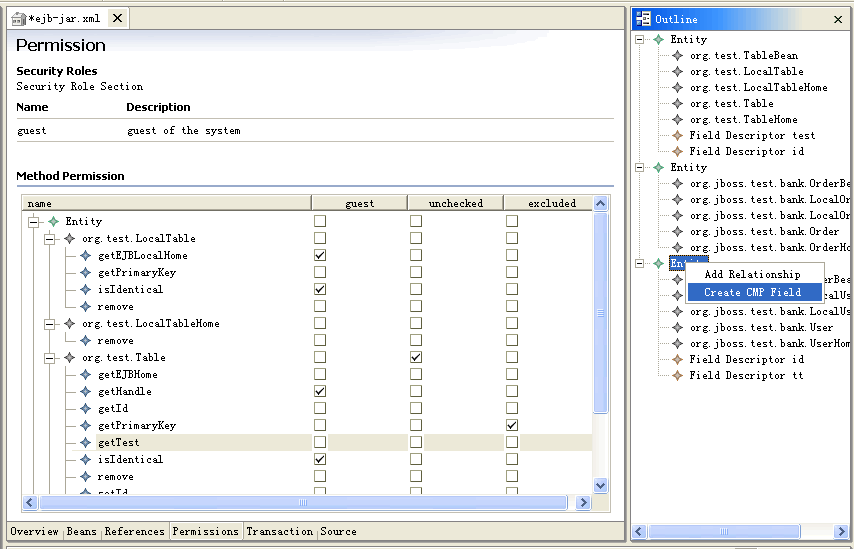Click the Outline panel icon
The width and height of the screenshot is (854, 549).
pos(643,19)
